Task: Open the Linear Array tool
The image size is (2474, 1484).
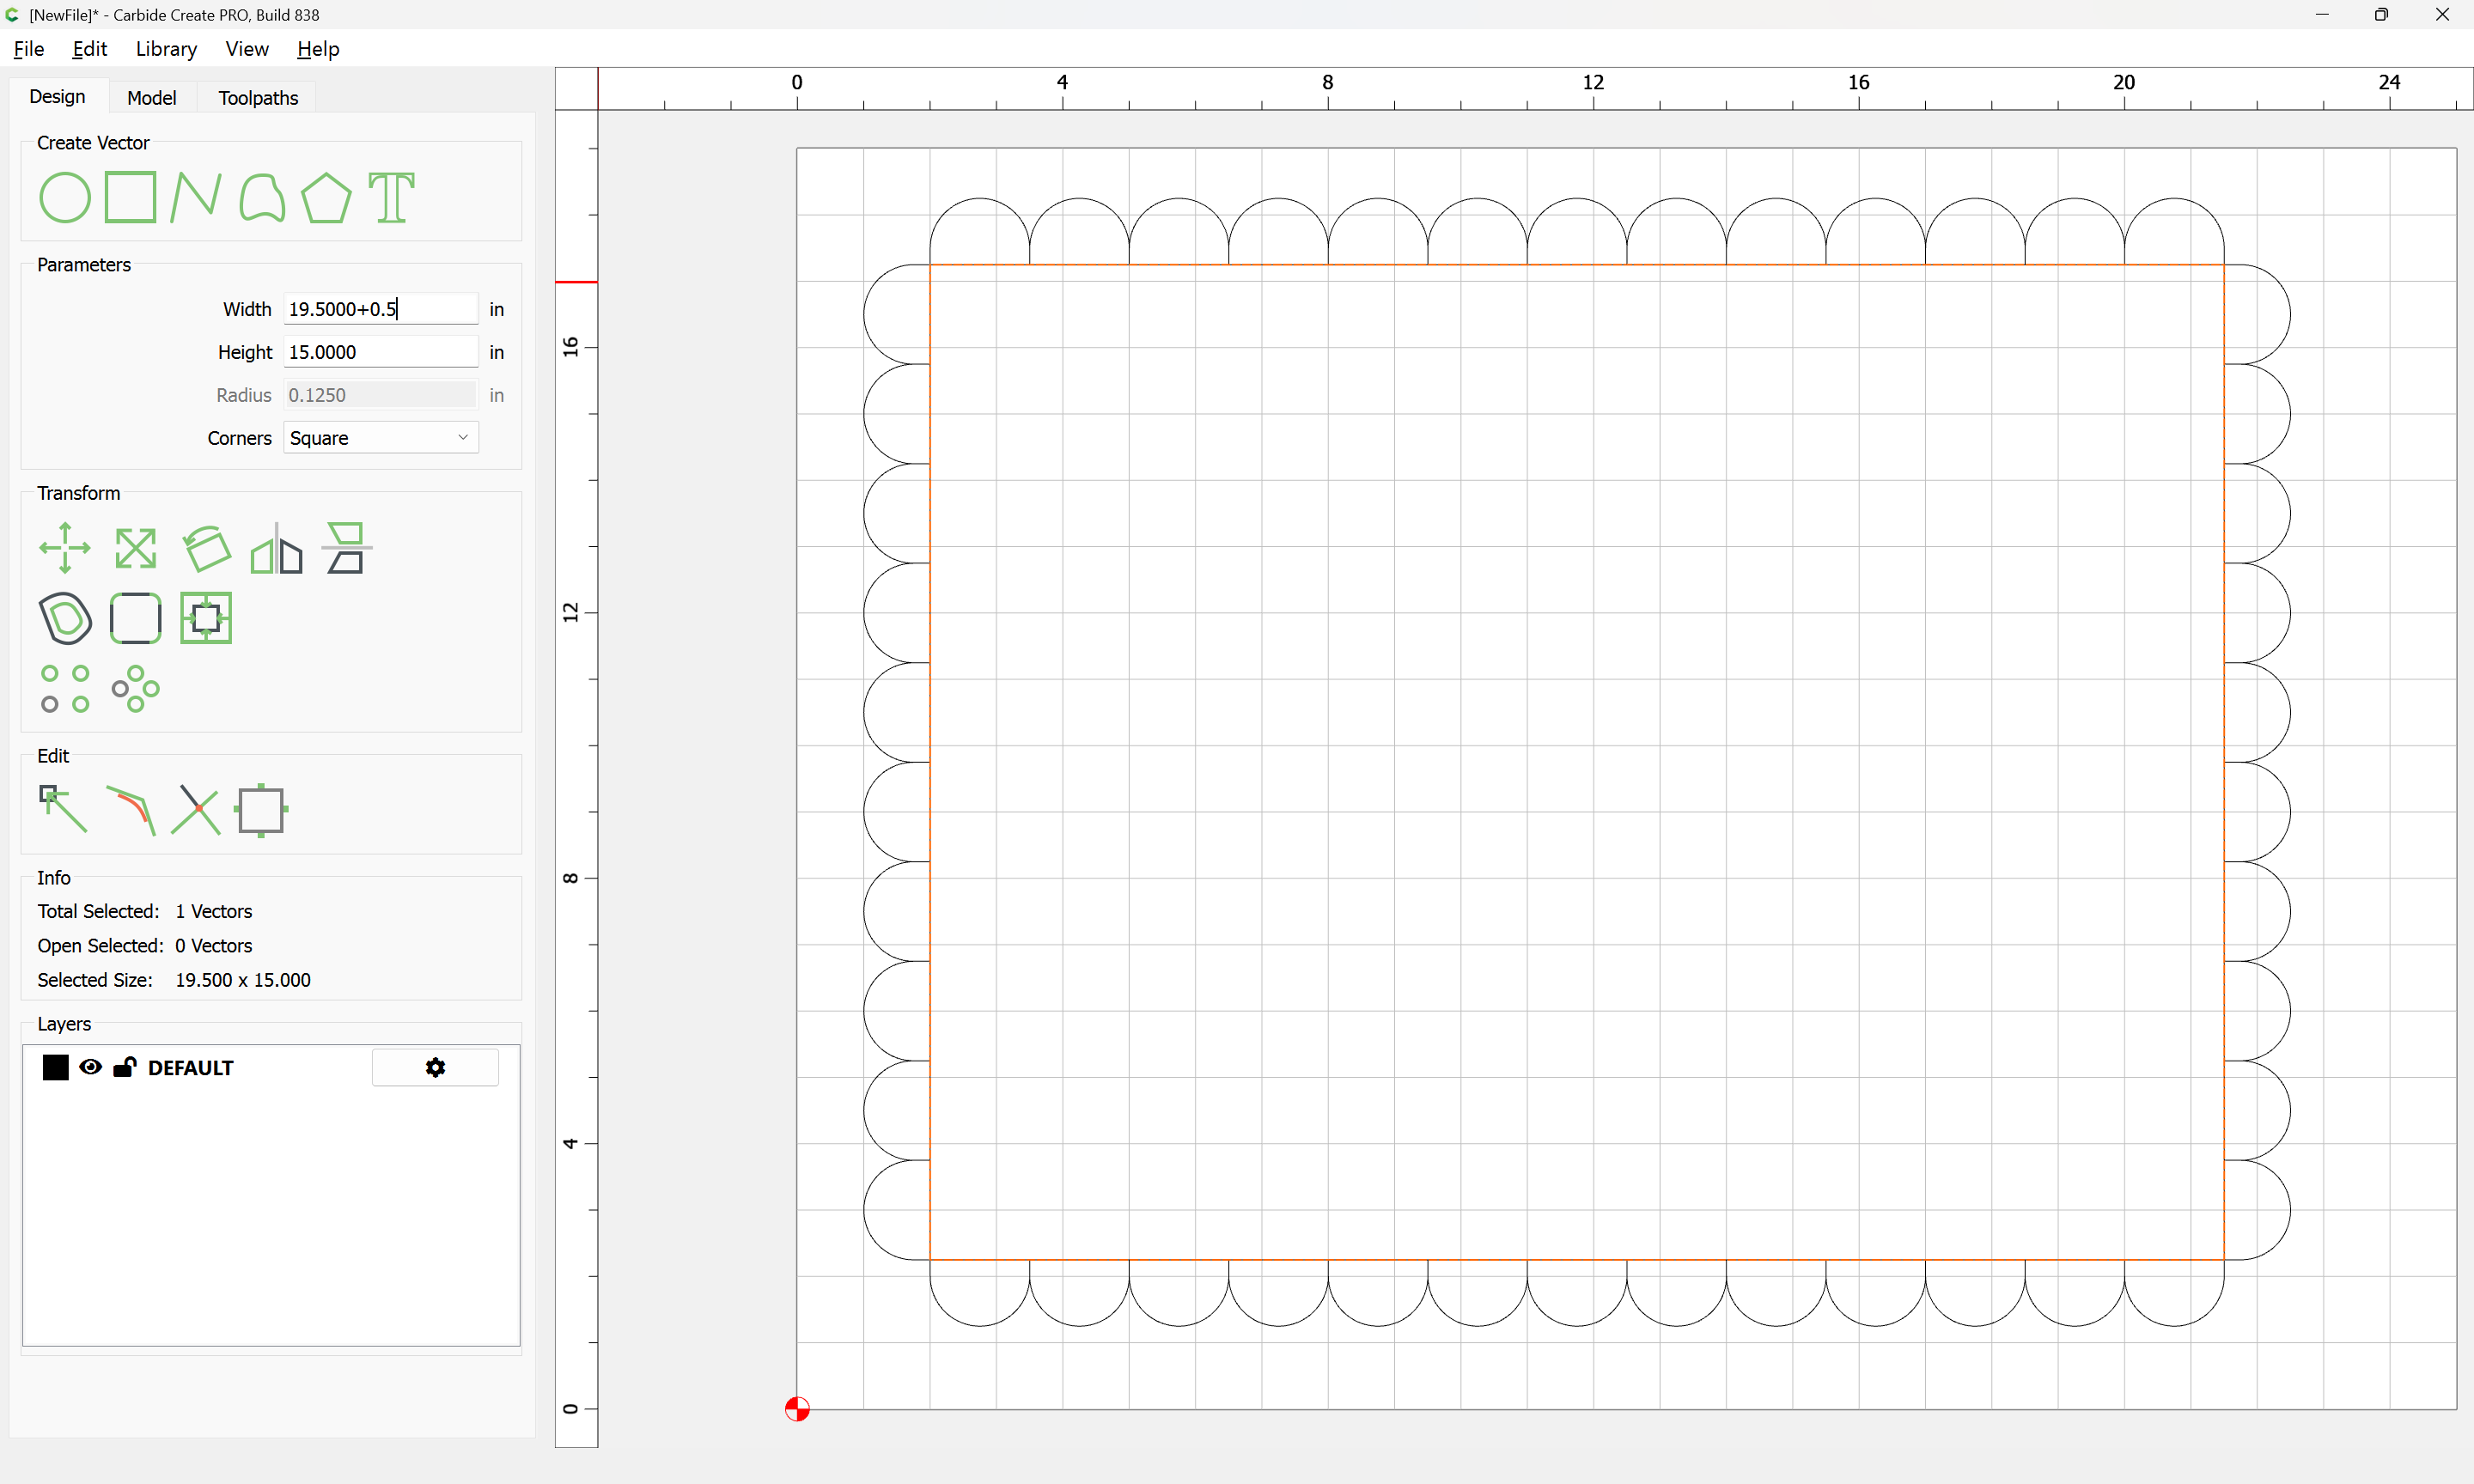Action: pyautogui.click(x=65, y=689)
